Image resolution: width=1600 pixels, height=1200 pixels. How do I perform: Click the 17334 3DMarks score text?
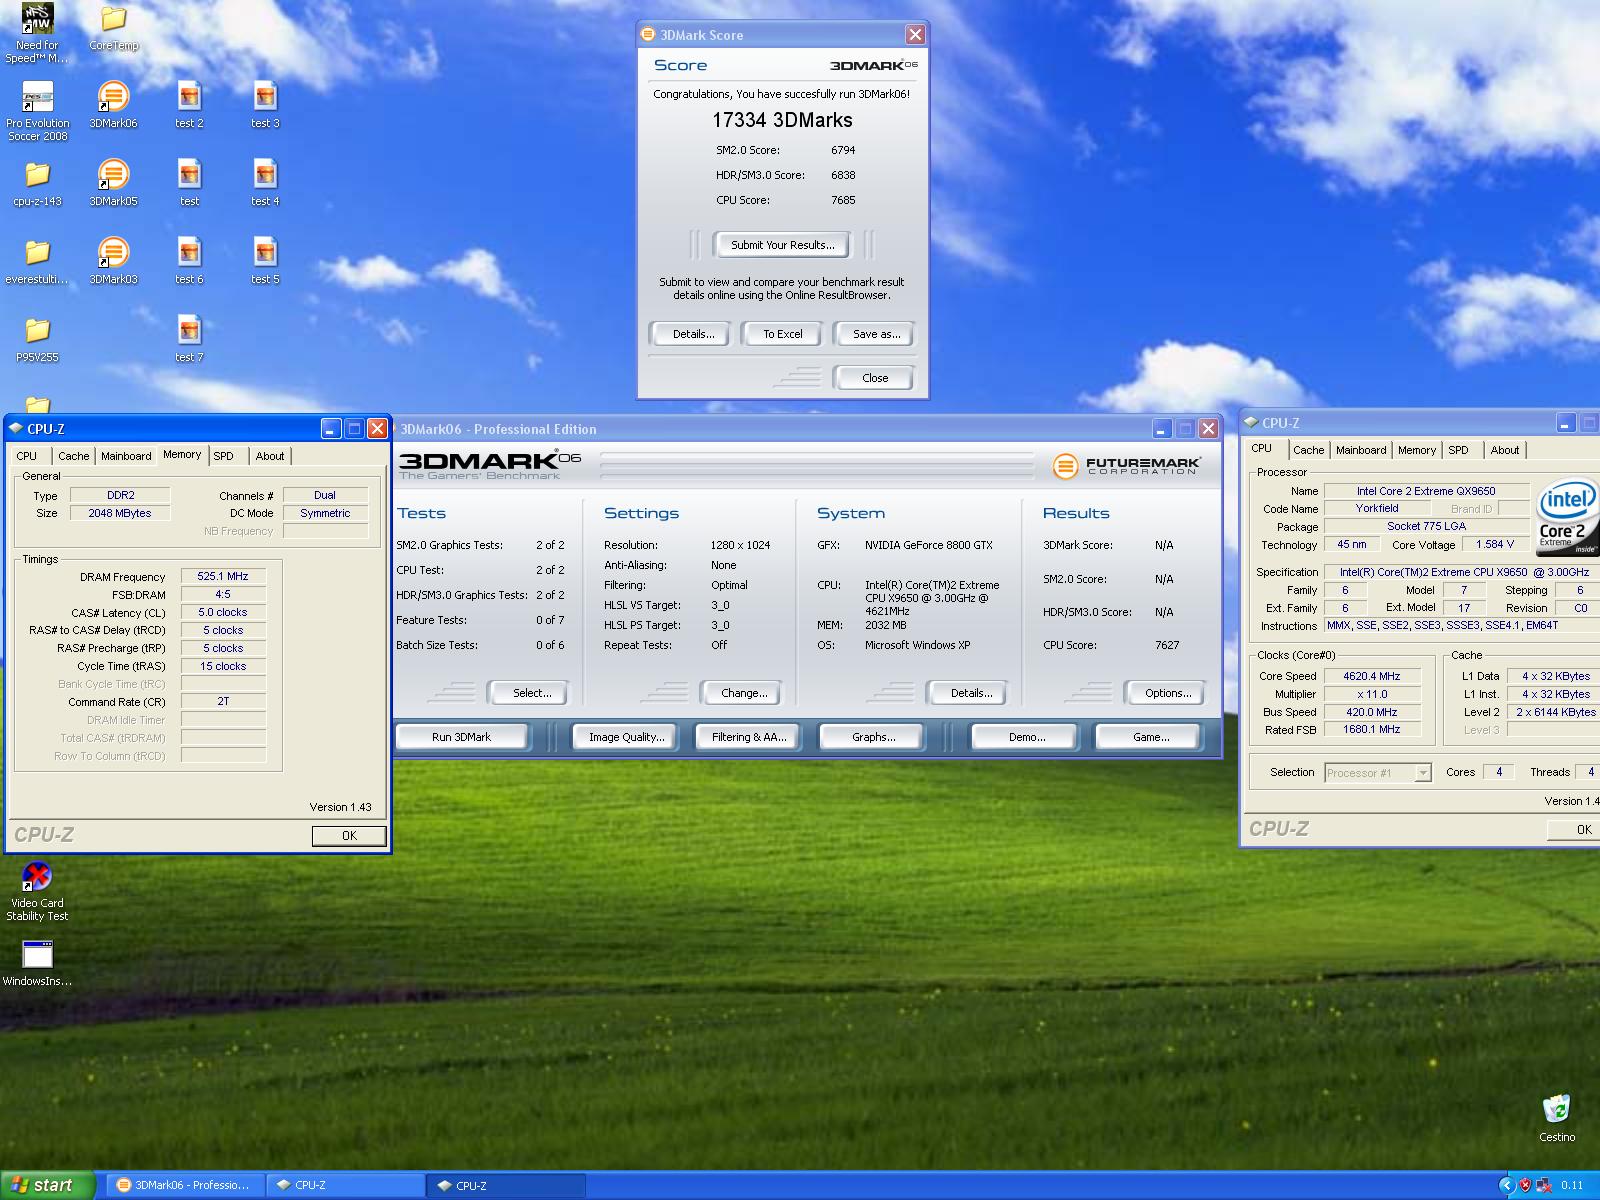click(782, 120)
